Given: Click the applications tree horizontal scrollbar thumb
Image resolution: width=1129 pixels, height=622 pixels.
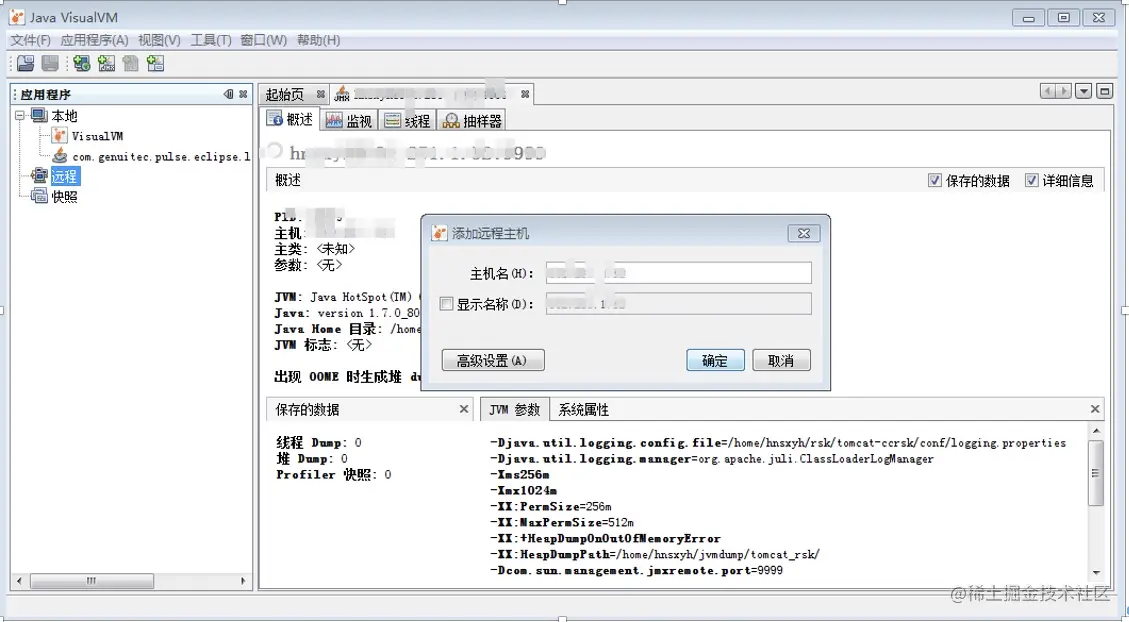Looking at the screenshot, I should 91,580.
